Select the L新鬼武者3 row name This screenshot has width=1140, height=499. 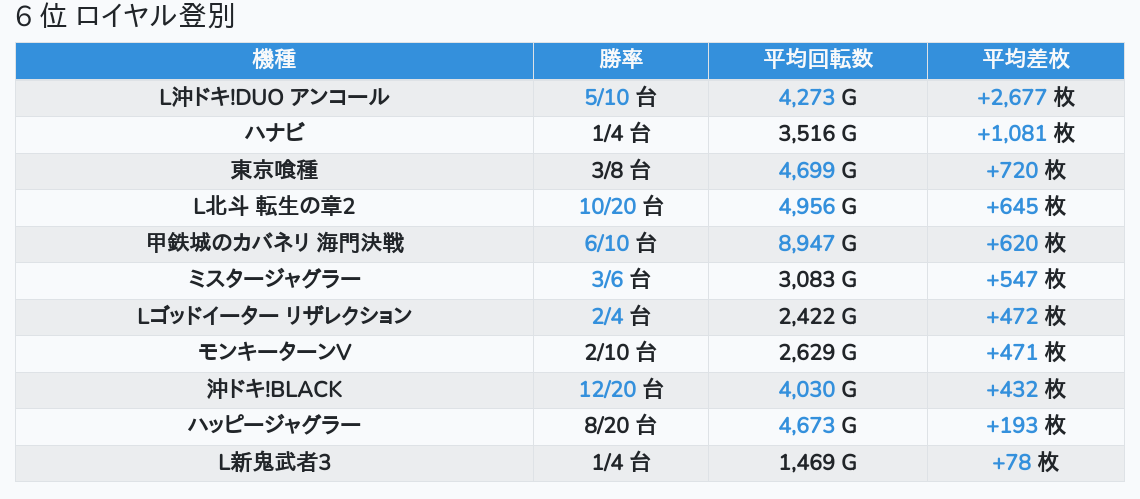(x=274, y=462)
